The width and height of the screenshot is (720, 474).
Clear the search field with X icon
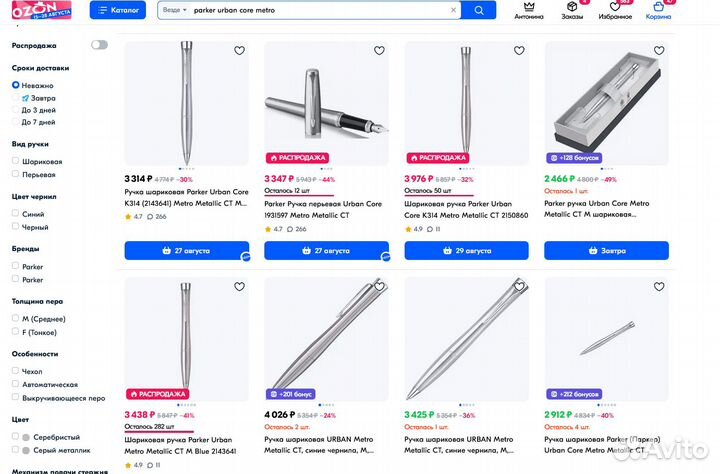[x=453, y=10]
